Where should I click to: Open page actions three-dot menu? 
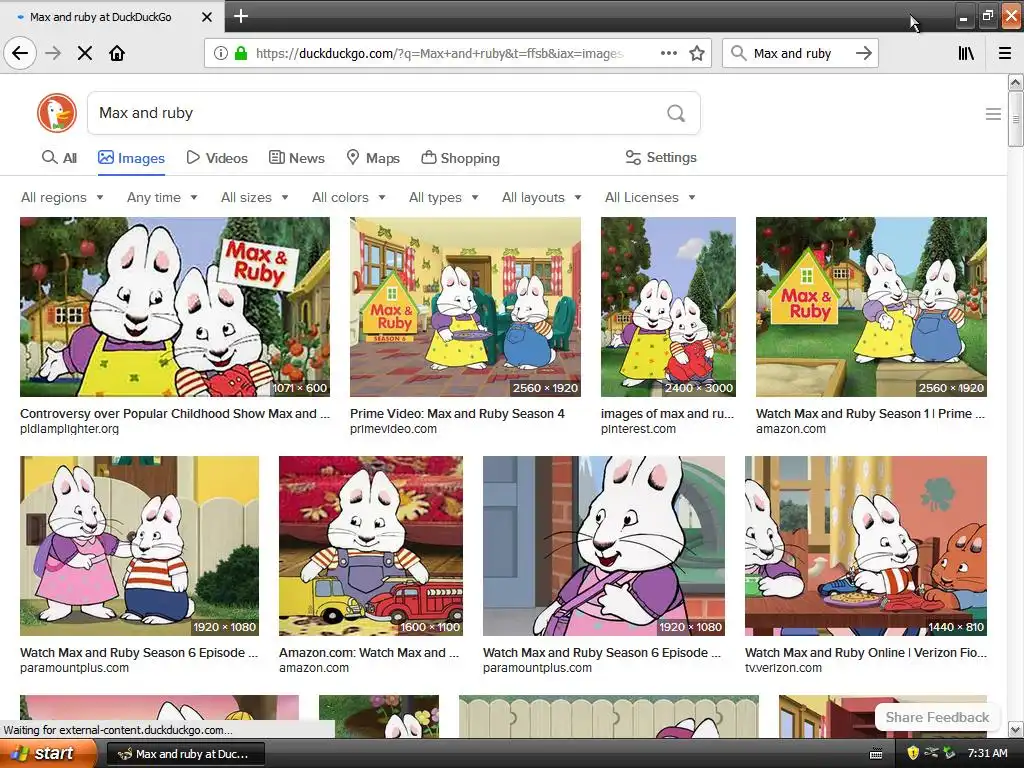pyautogui.click(x=669, y=53)
